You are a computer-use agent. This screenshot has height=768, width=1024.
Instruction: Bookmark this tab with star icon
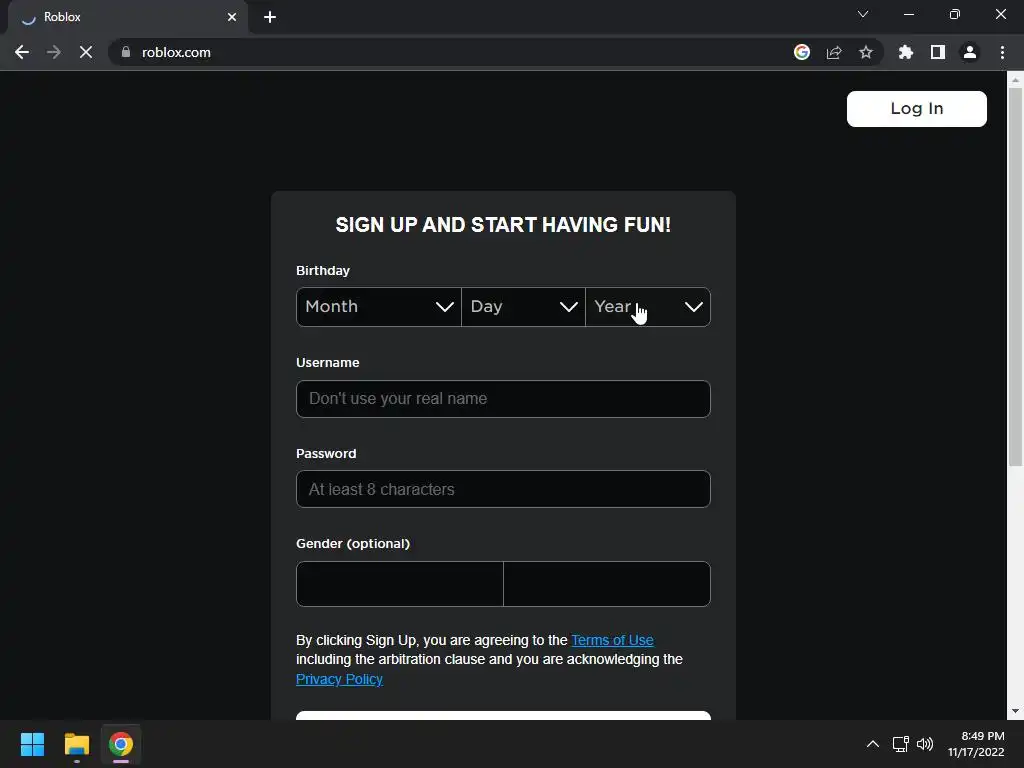(866, 52)
